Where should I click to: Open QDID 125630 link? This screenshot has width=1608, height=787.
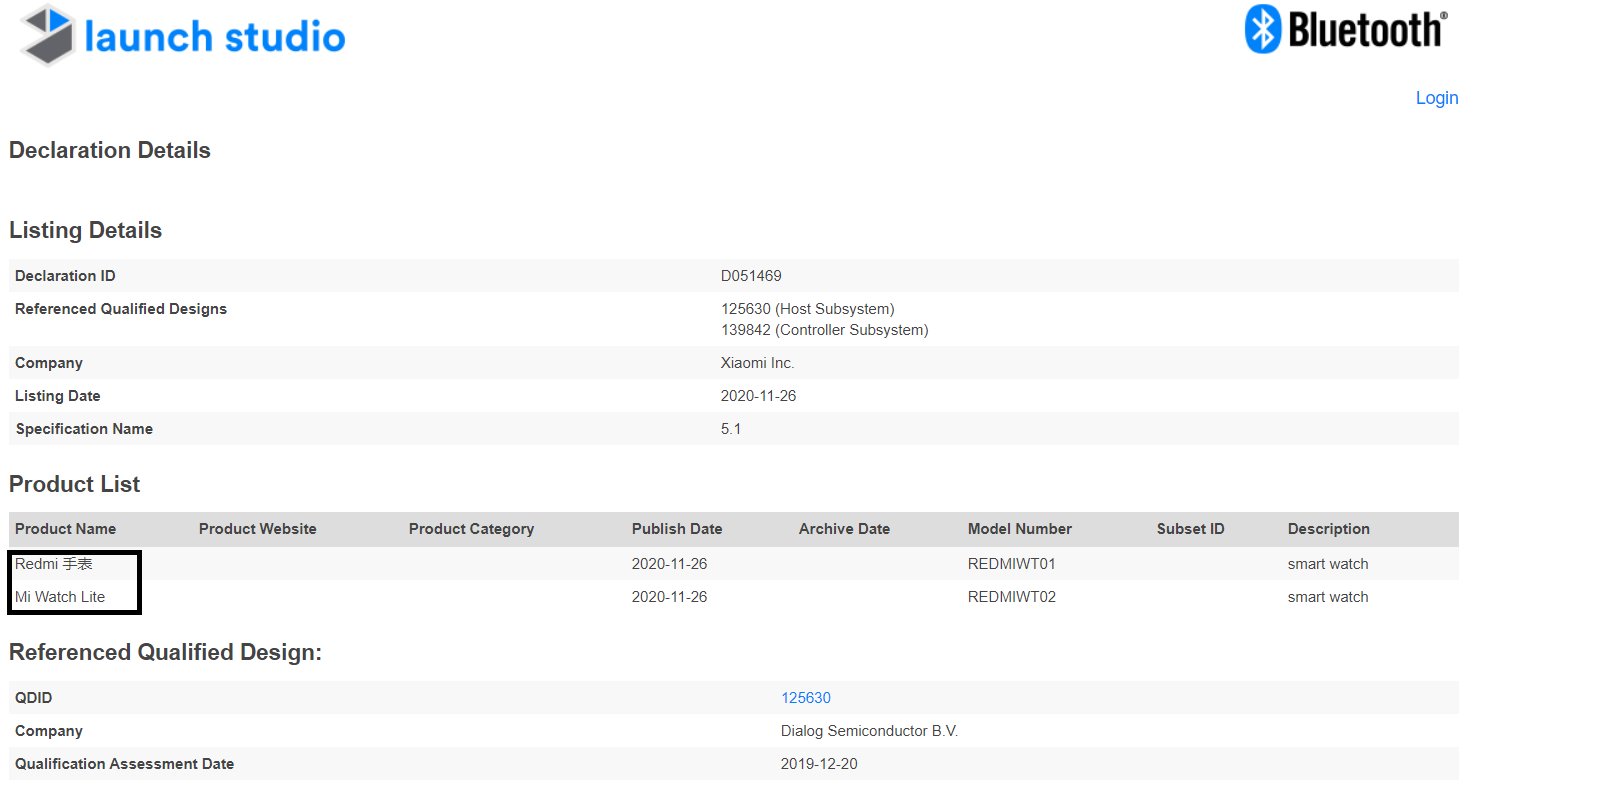coord(806,698)
